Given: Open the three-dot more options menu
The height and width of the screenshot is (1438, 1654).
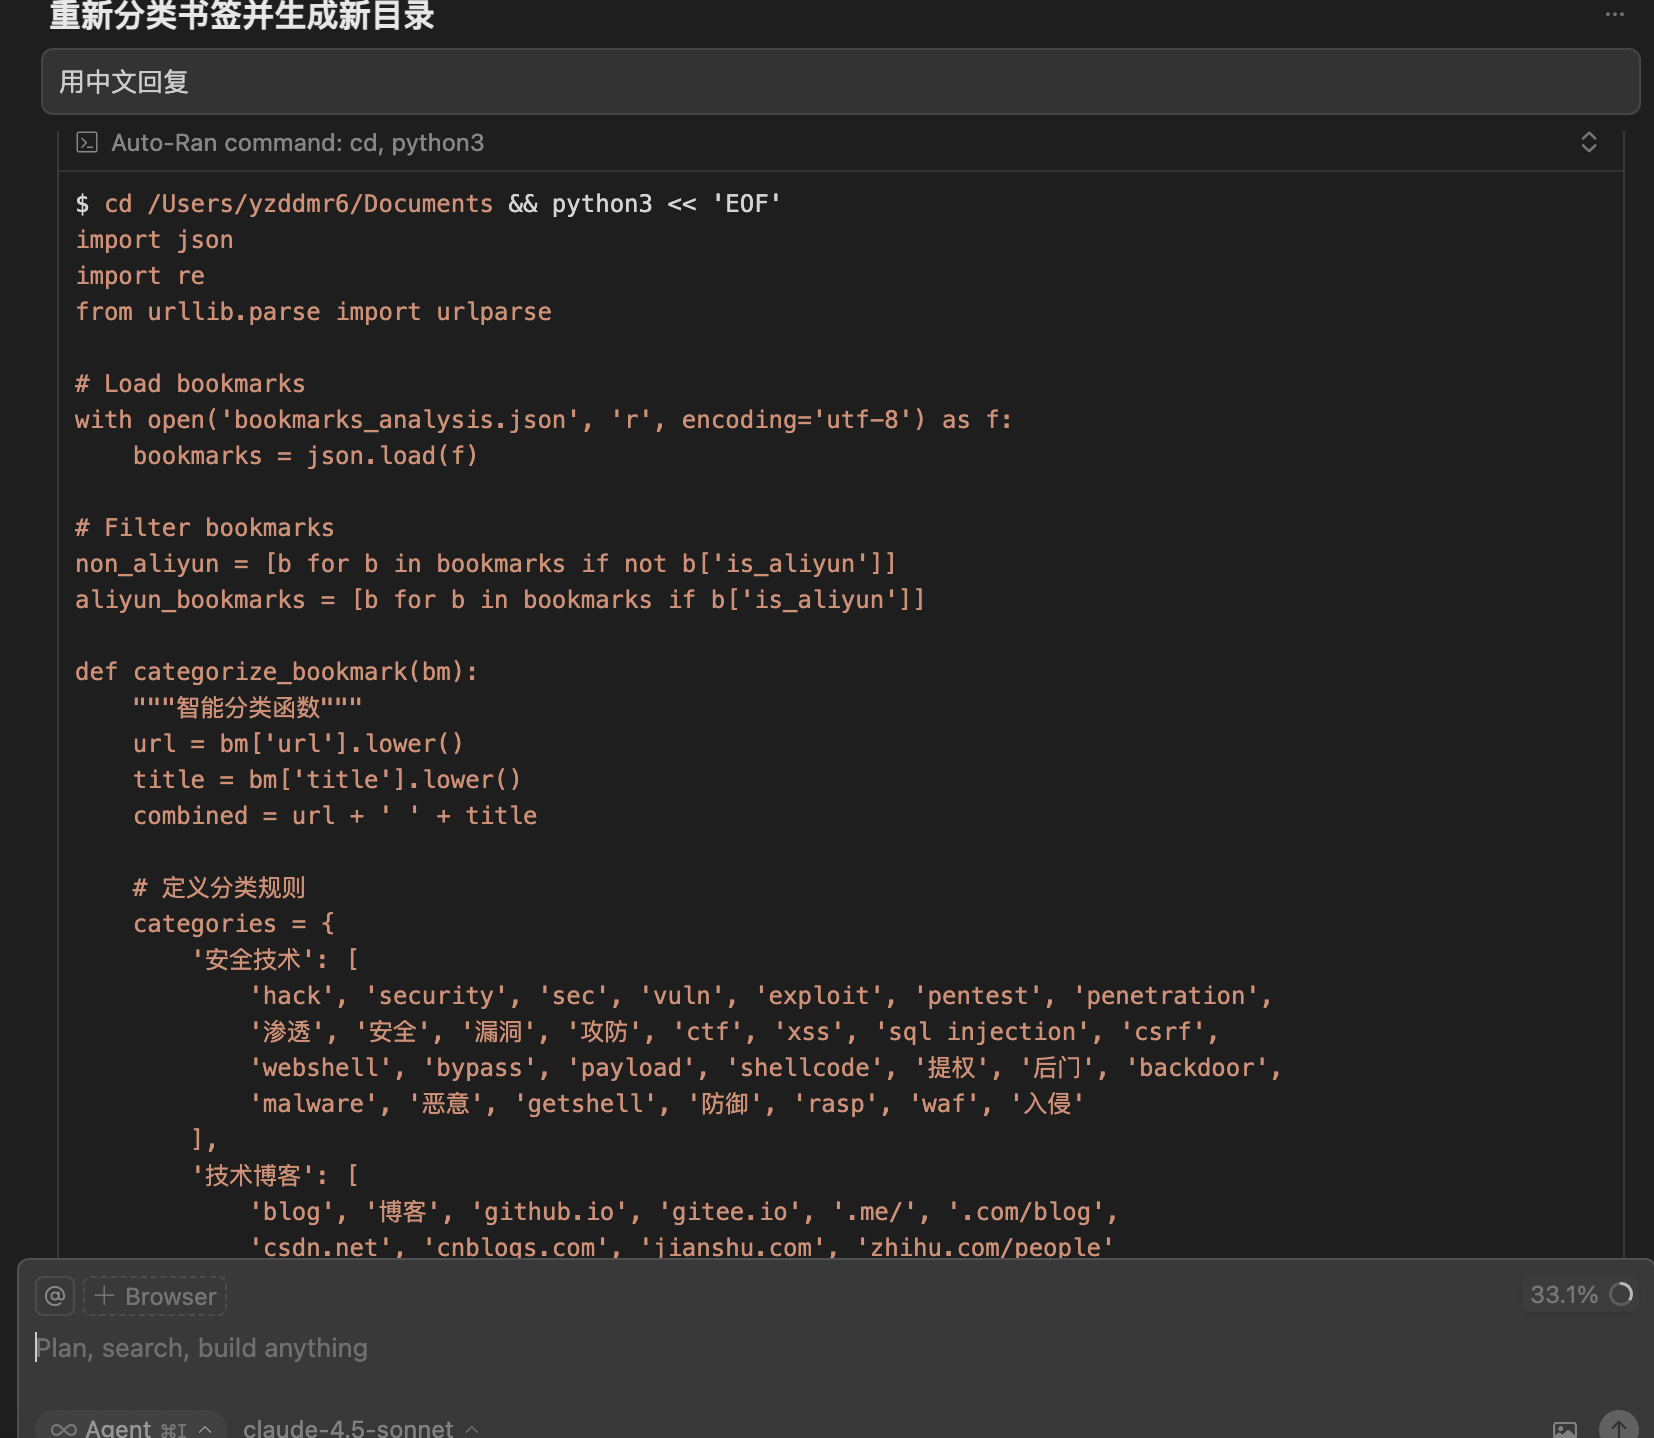Looking at the screenshot, I should [1614, 14].
